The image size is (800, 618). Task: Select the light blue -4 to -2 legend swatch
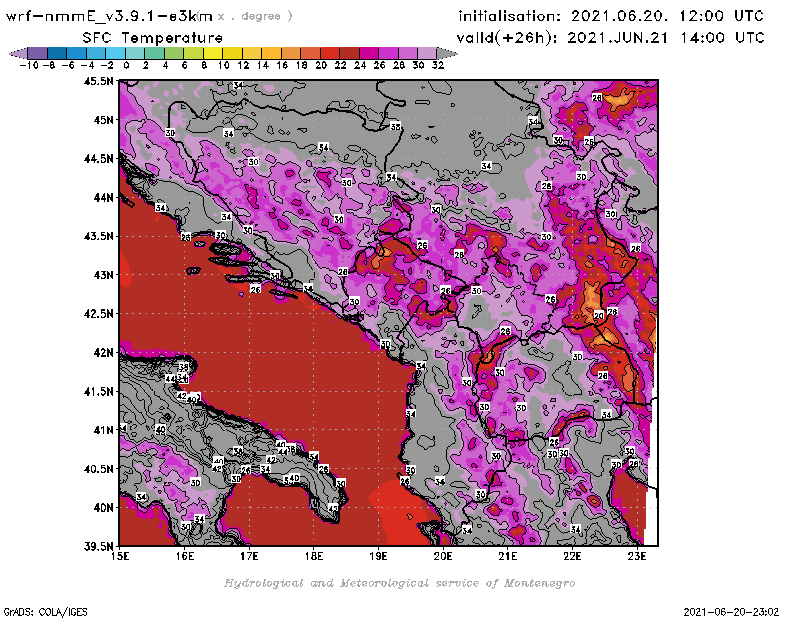pyautogui.click(x=96, y=53)
